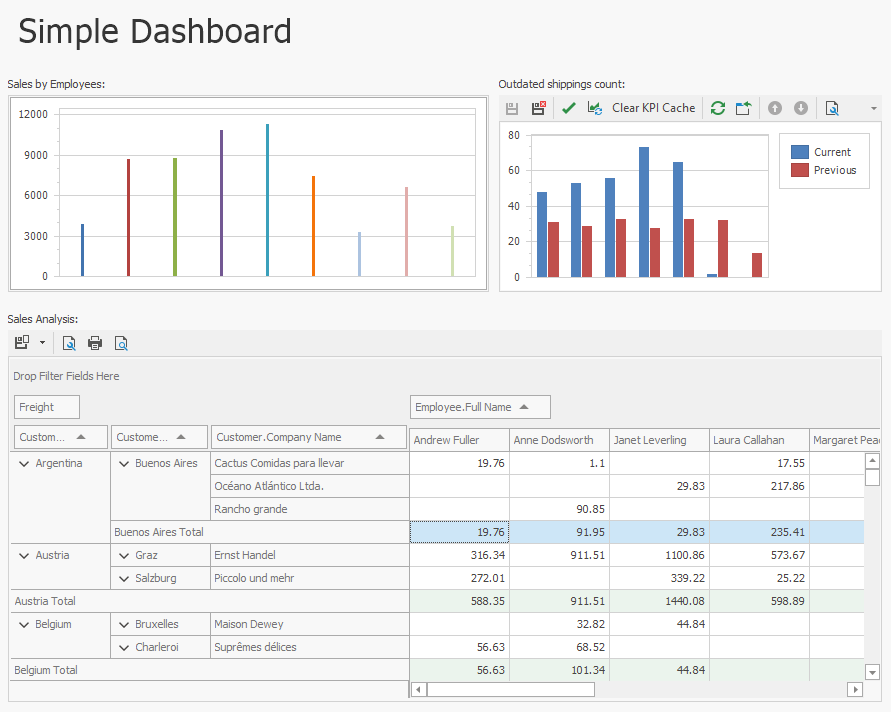Image resolution: width=891 pixels, height=712 pixels.
Task: Open the dropdown arrow beside the pivot layout icon
Action: 42,343
